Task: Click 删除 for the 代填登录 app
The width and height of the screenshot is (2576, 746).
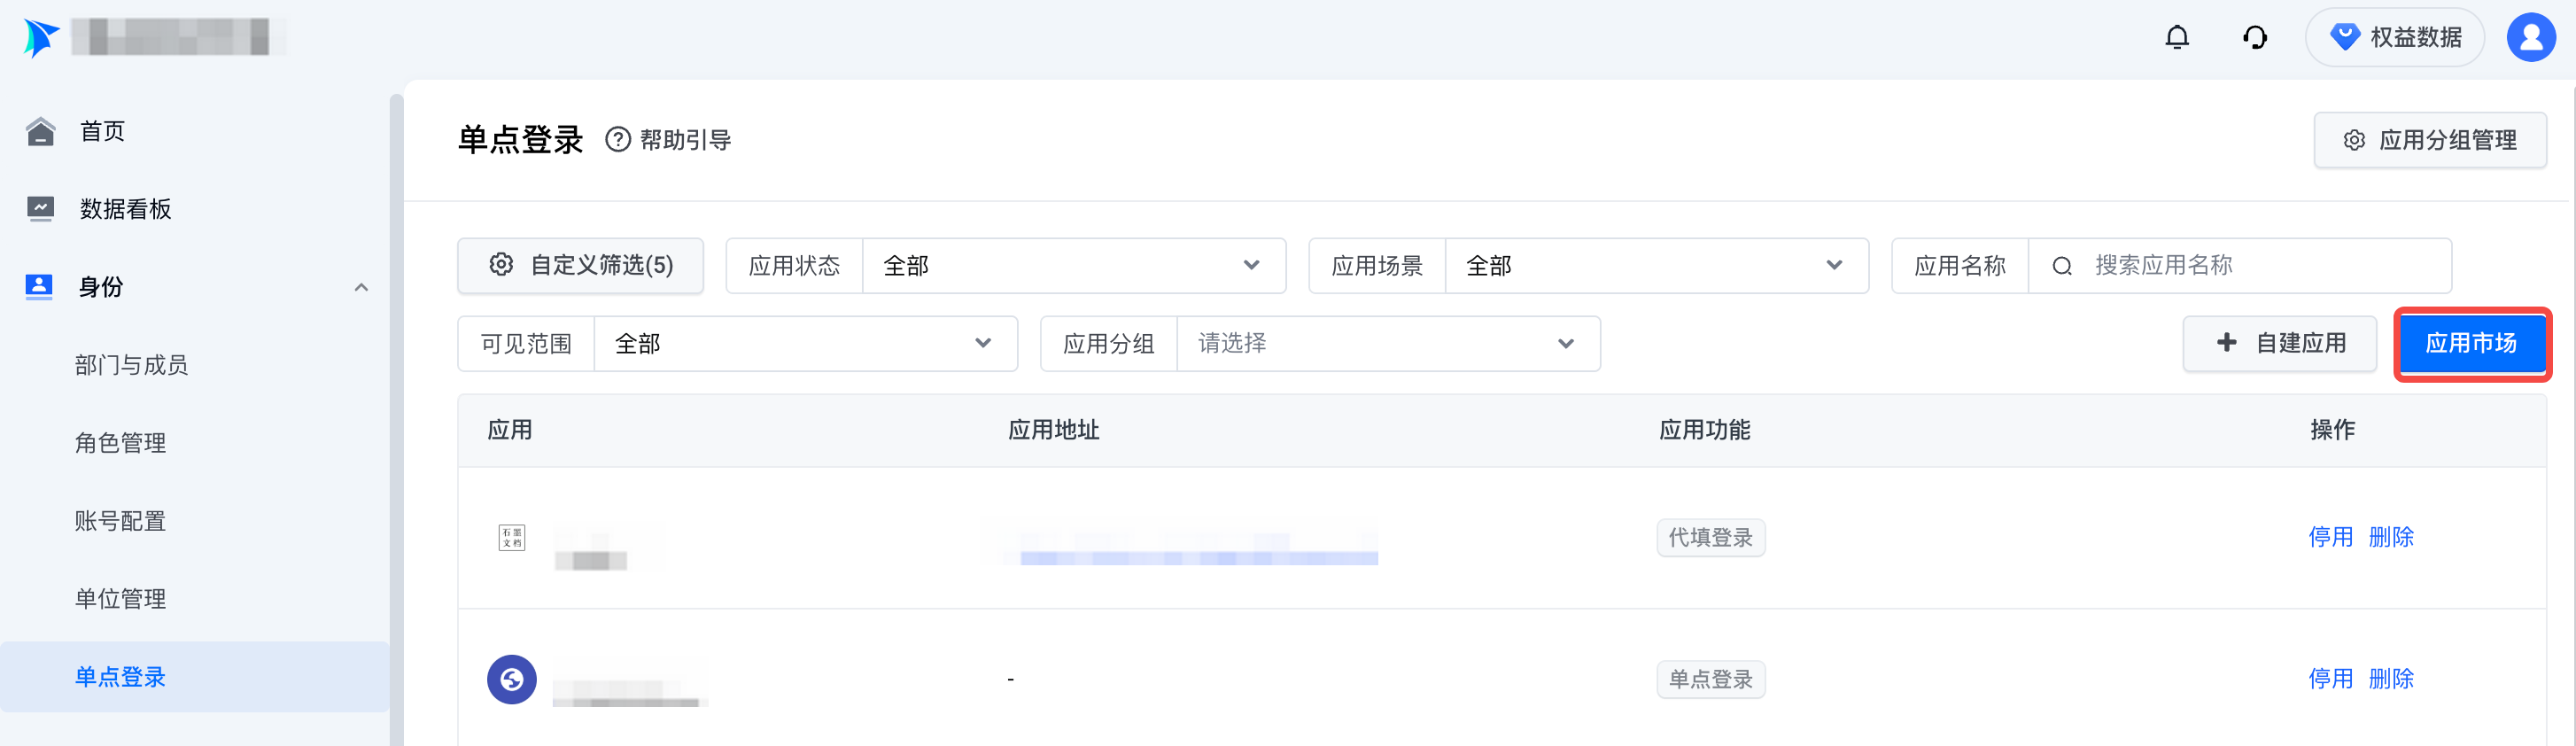Action: click(x=2391, y=538)
